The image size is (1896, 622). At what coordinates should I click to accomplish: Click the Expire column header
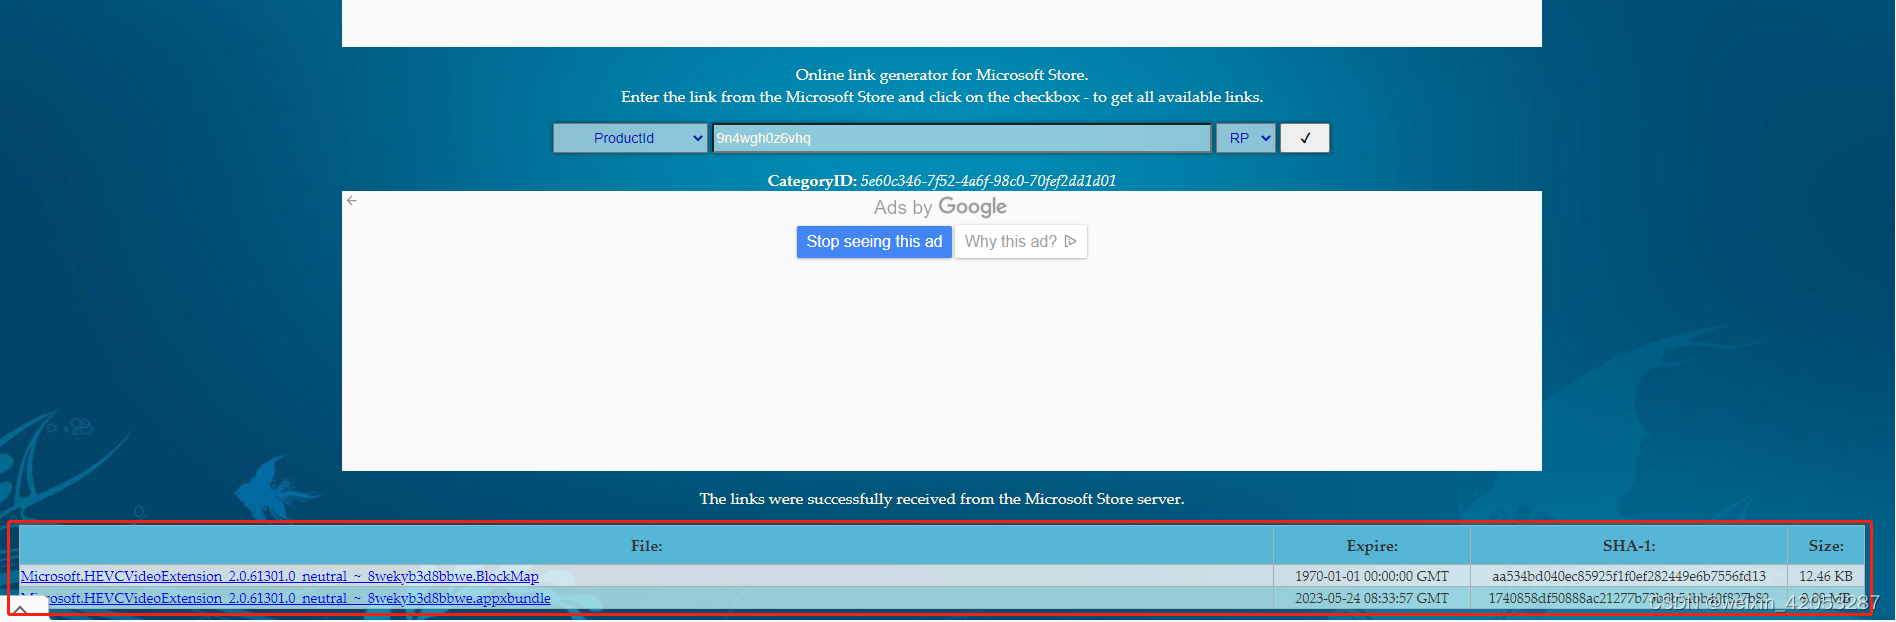coord(1372,546)
